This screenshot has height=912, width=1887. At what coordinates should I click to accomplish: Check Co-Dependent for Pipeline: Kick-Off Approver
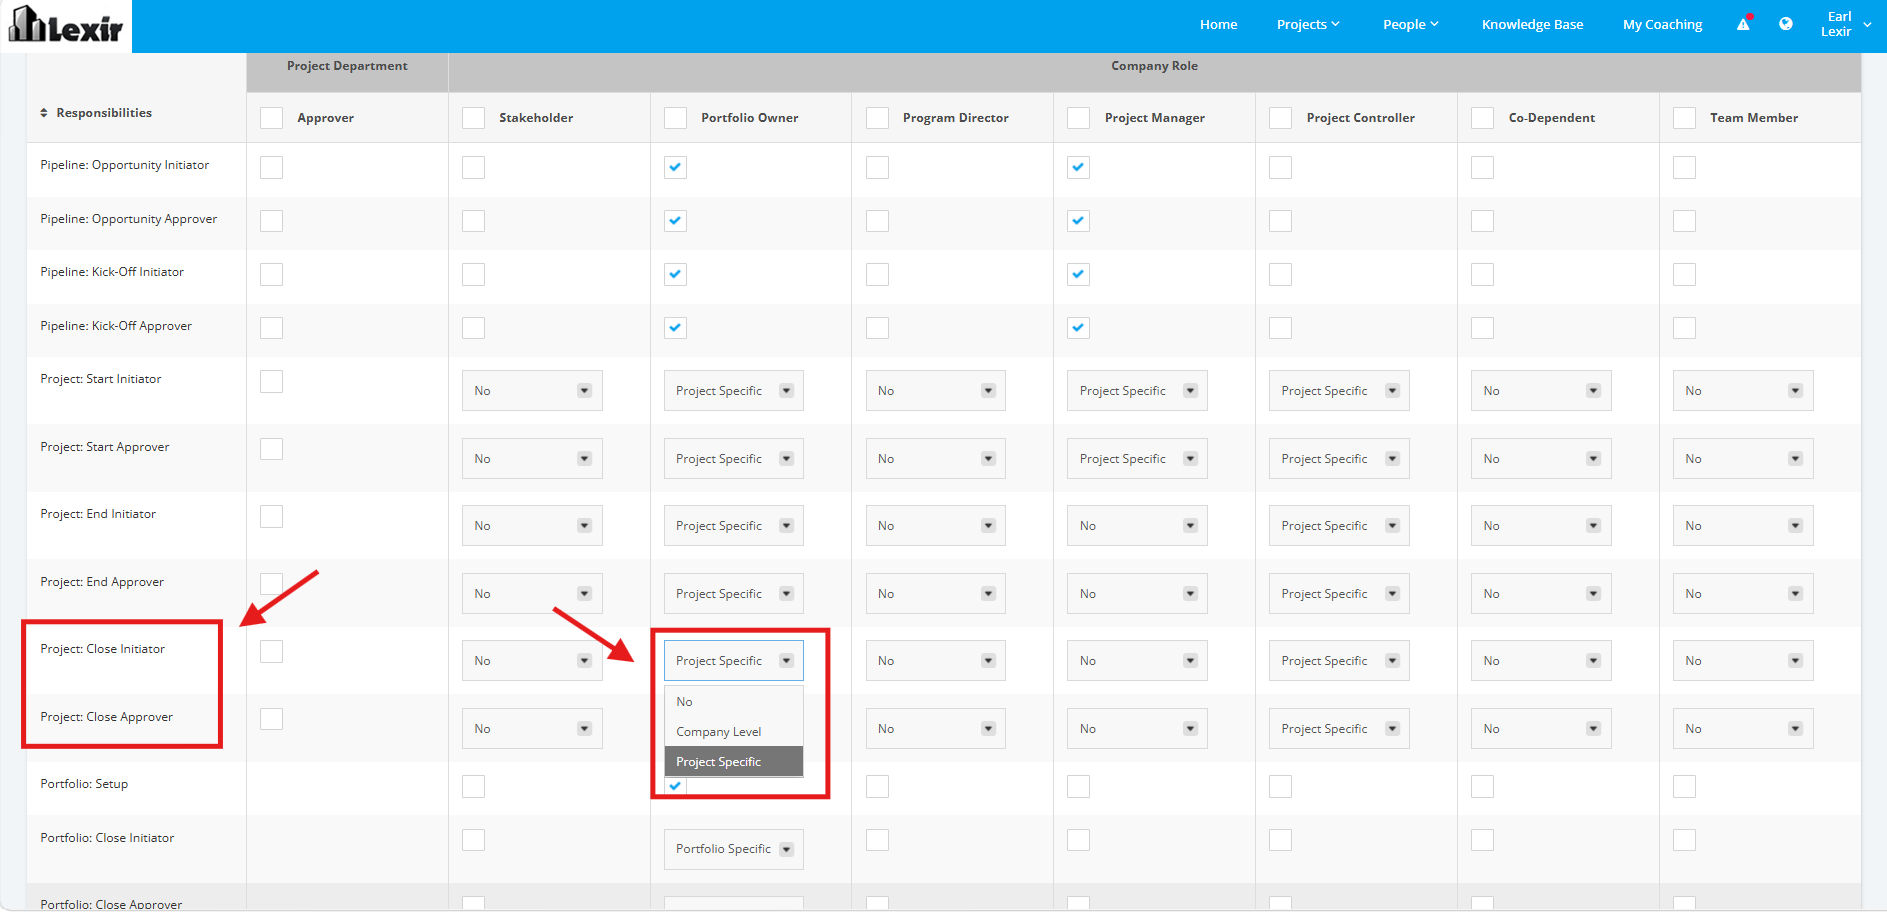click(1482, 328)
